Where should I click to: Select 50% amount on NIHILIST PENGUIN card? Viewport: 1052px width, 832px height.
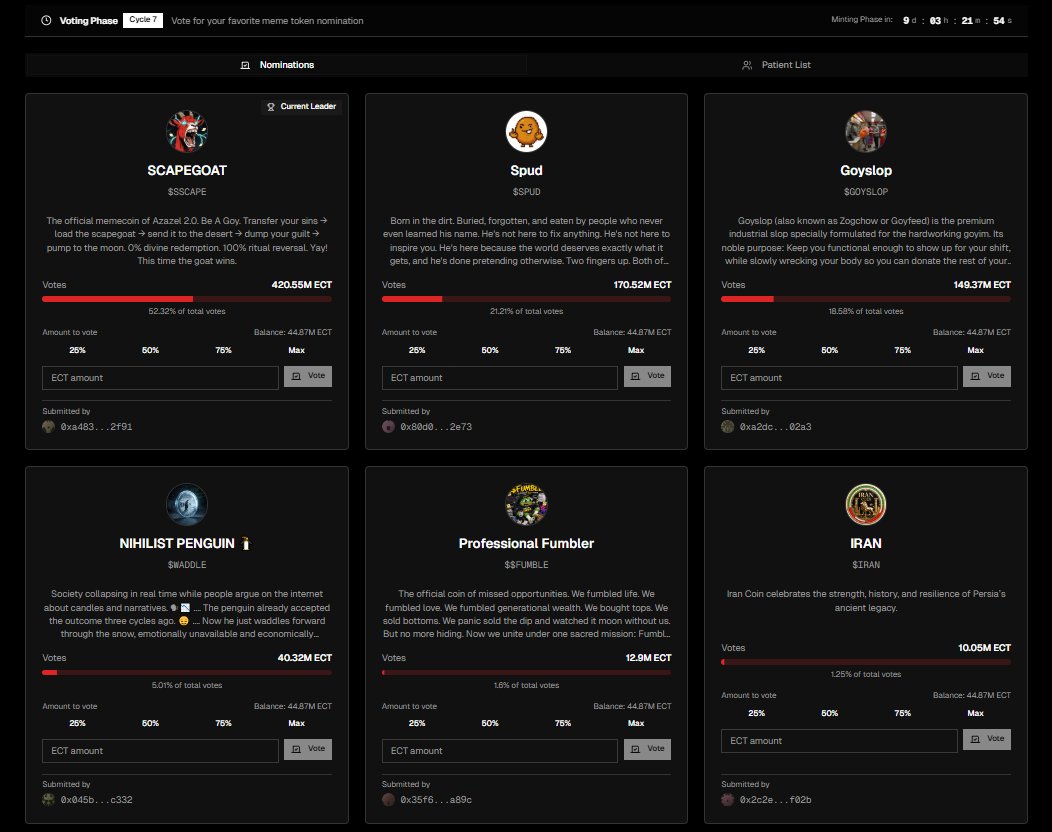(x=150, y=723)
